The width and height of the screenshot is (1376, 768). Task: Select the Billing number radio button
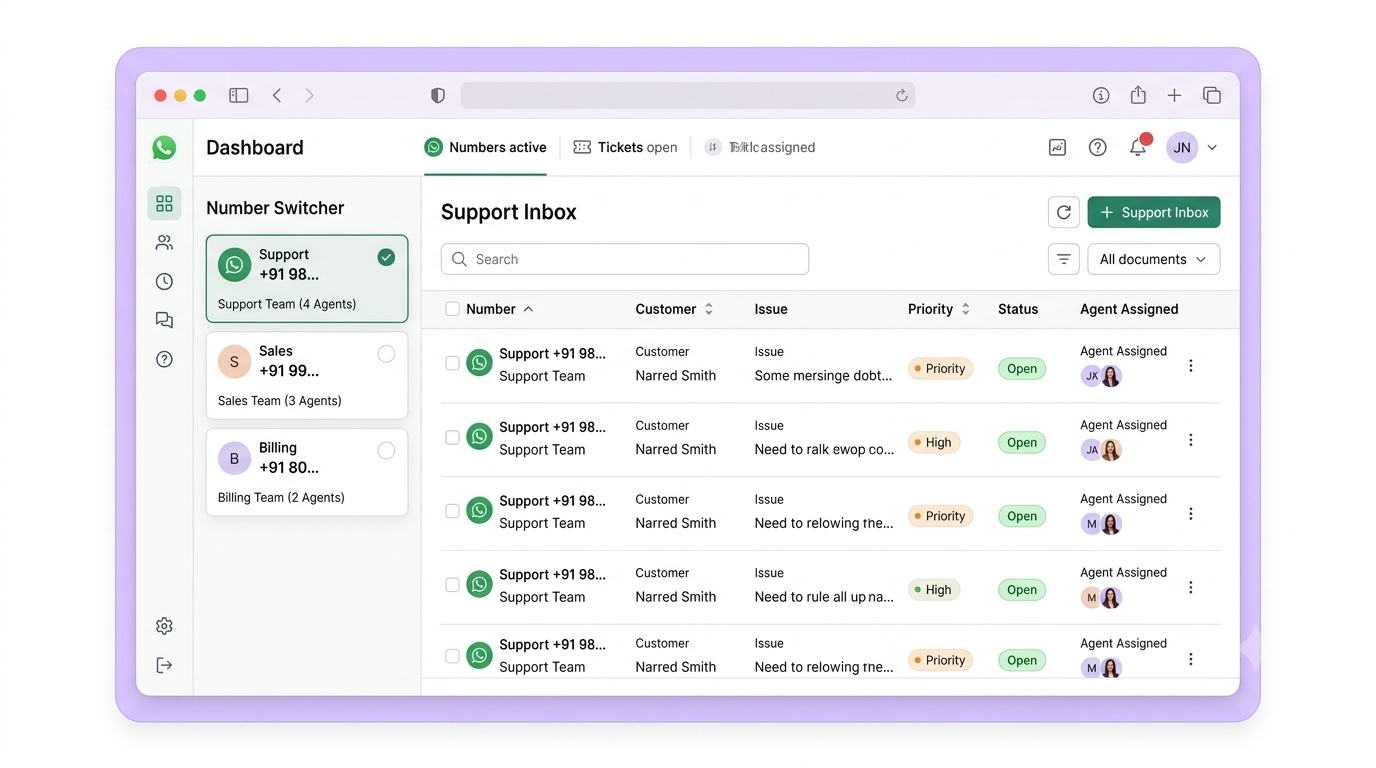(x=386, y=451)
